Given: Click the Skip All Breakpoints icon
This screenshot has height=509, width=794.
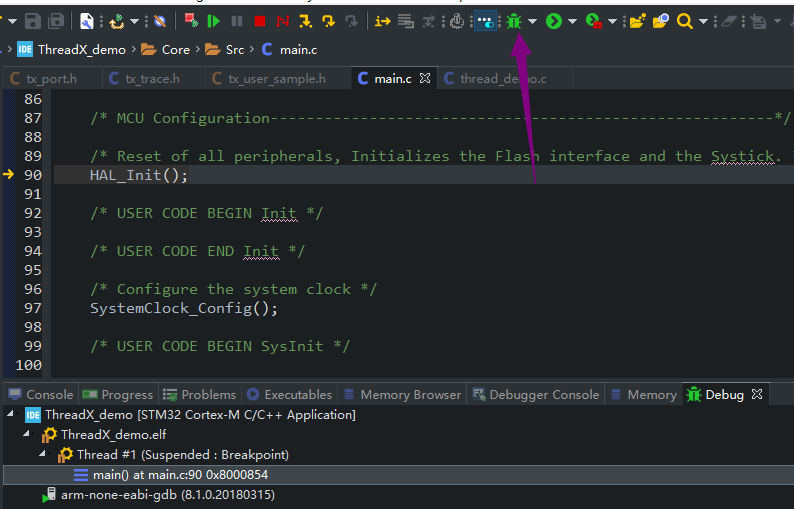Looking at the screenshot, I should pos(160,21).
